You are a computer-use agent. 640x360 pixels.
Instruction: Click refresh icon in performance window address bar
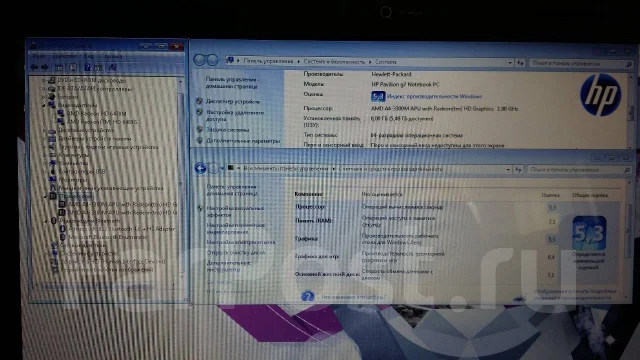[x=518, y=169]
